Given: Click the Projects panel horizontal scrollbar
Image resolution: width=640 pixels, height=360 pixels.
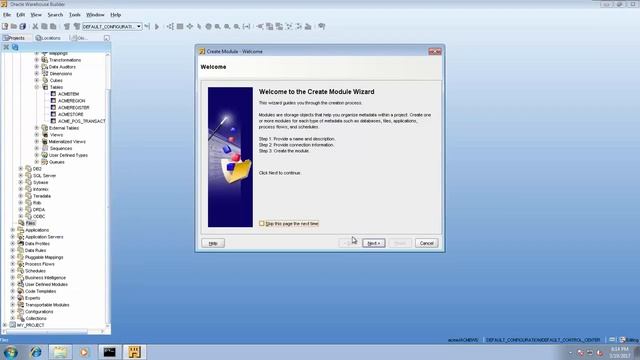Looking at the screenshot, I should [53, 331].
